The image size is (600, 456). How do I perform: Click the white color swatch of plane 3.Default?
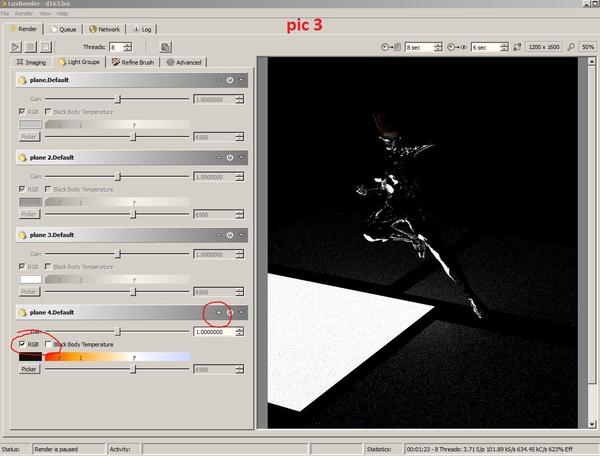[x=30, y=279]
